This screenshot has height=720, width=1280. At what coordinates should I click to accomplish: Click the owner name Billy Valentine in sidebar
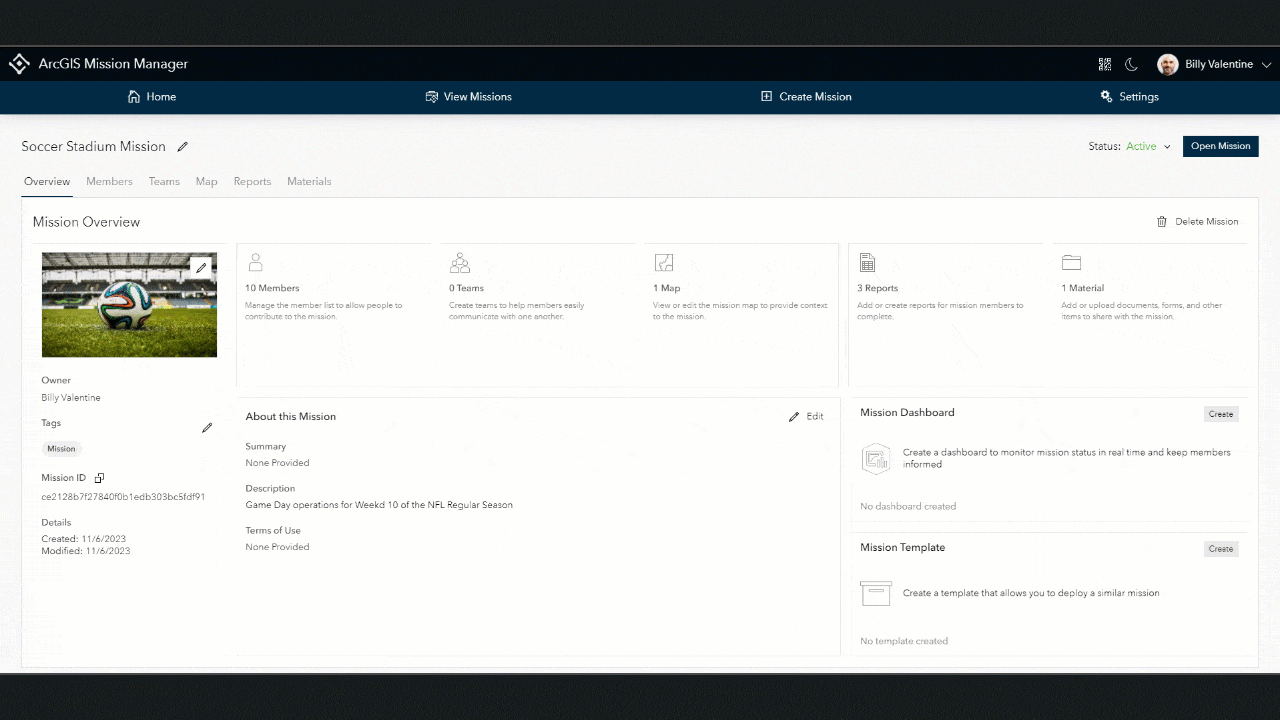[71, 398]
